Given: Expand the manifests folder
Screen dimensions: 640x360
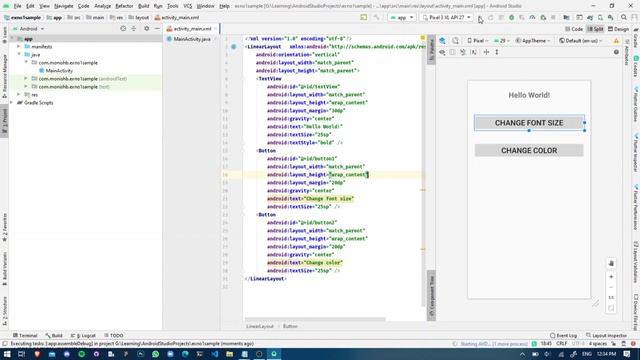Looking at the screenshot, I should [18, 47].
